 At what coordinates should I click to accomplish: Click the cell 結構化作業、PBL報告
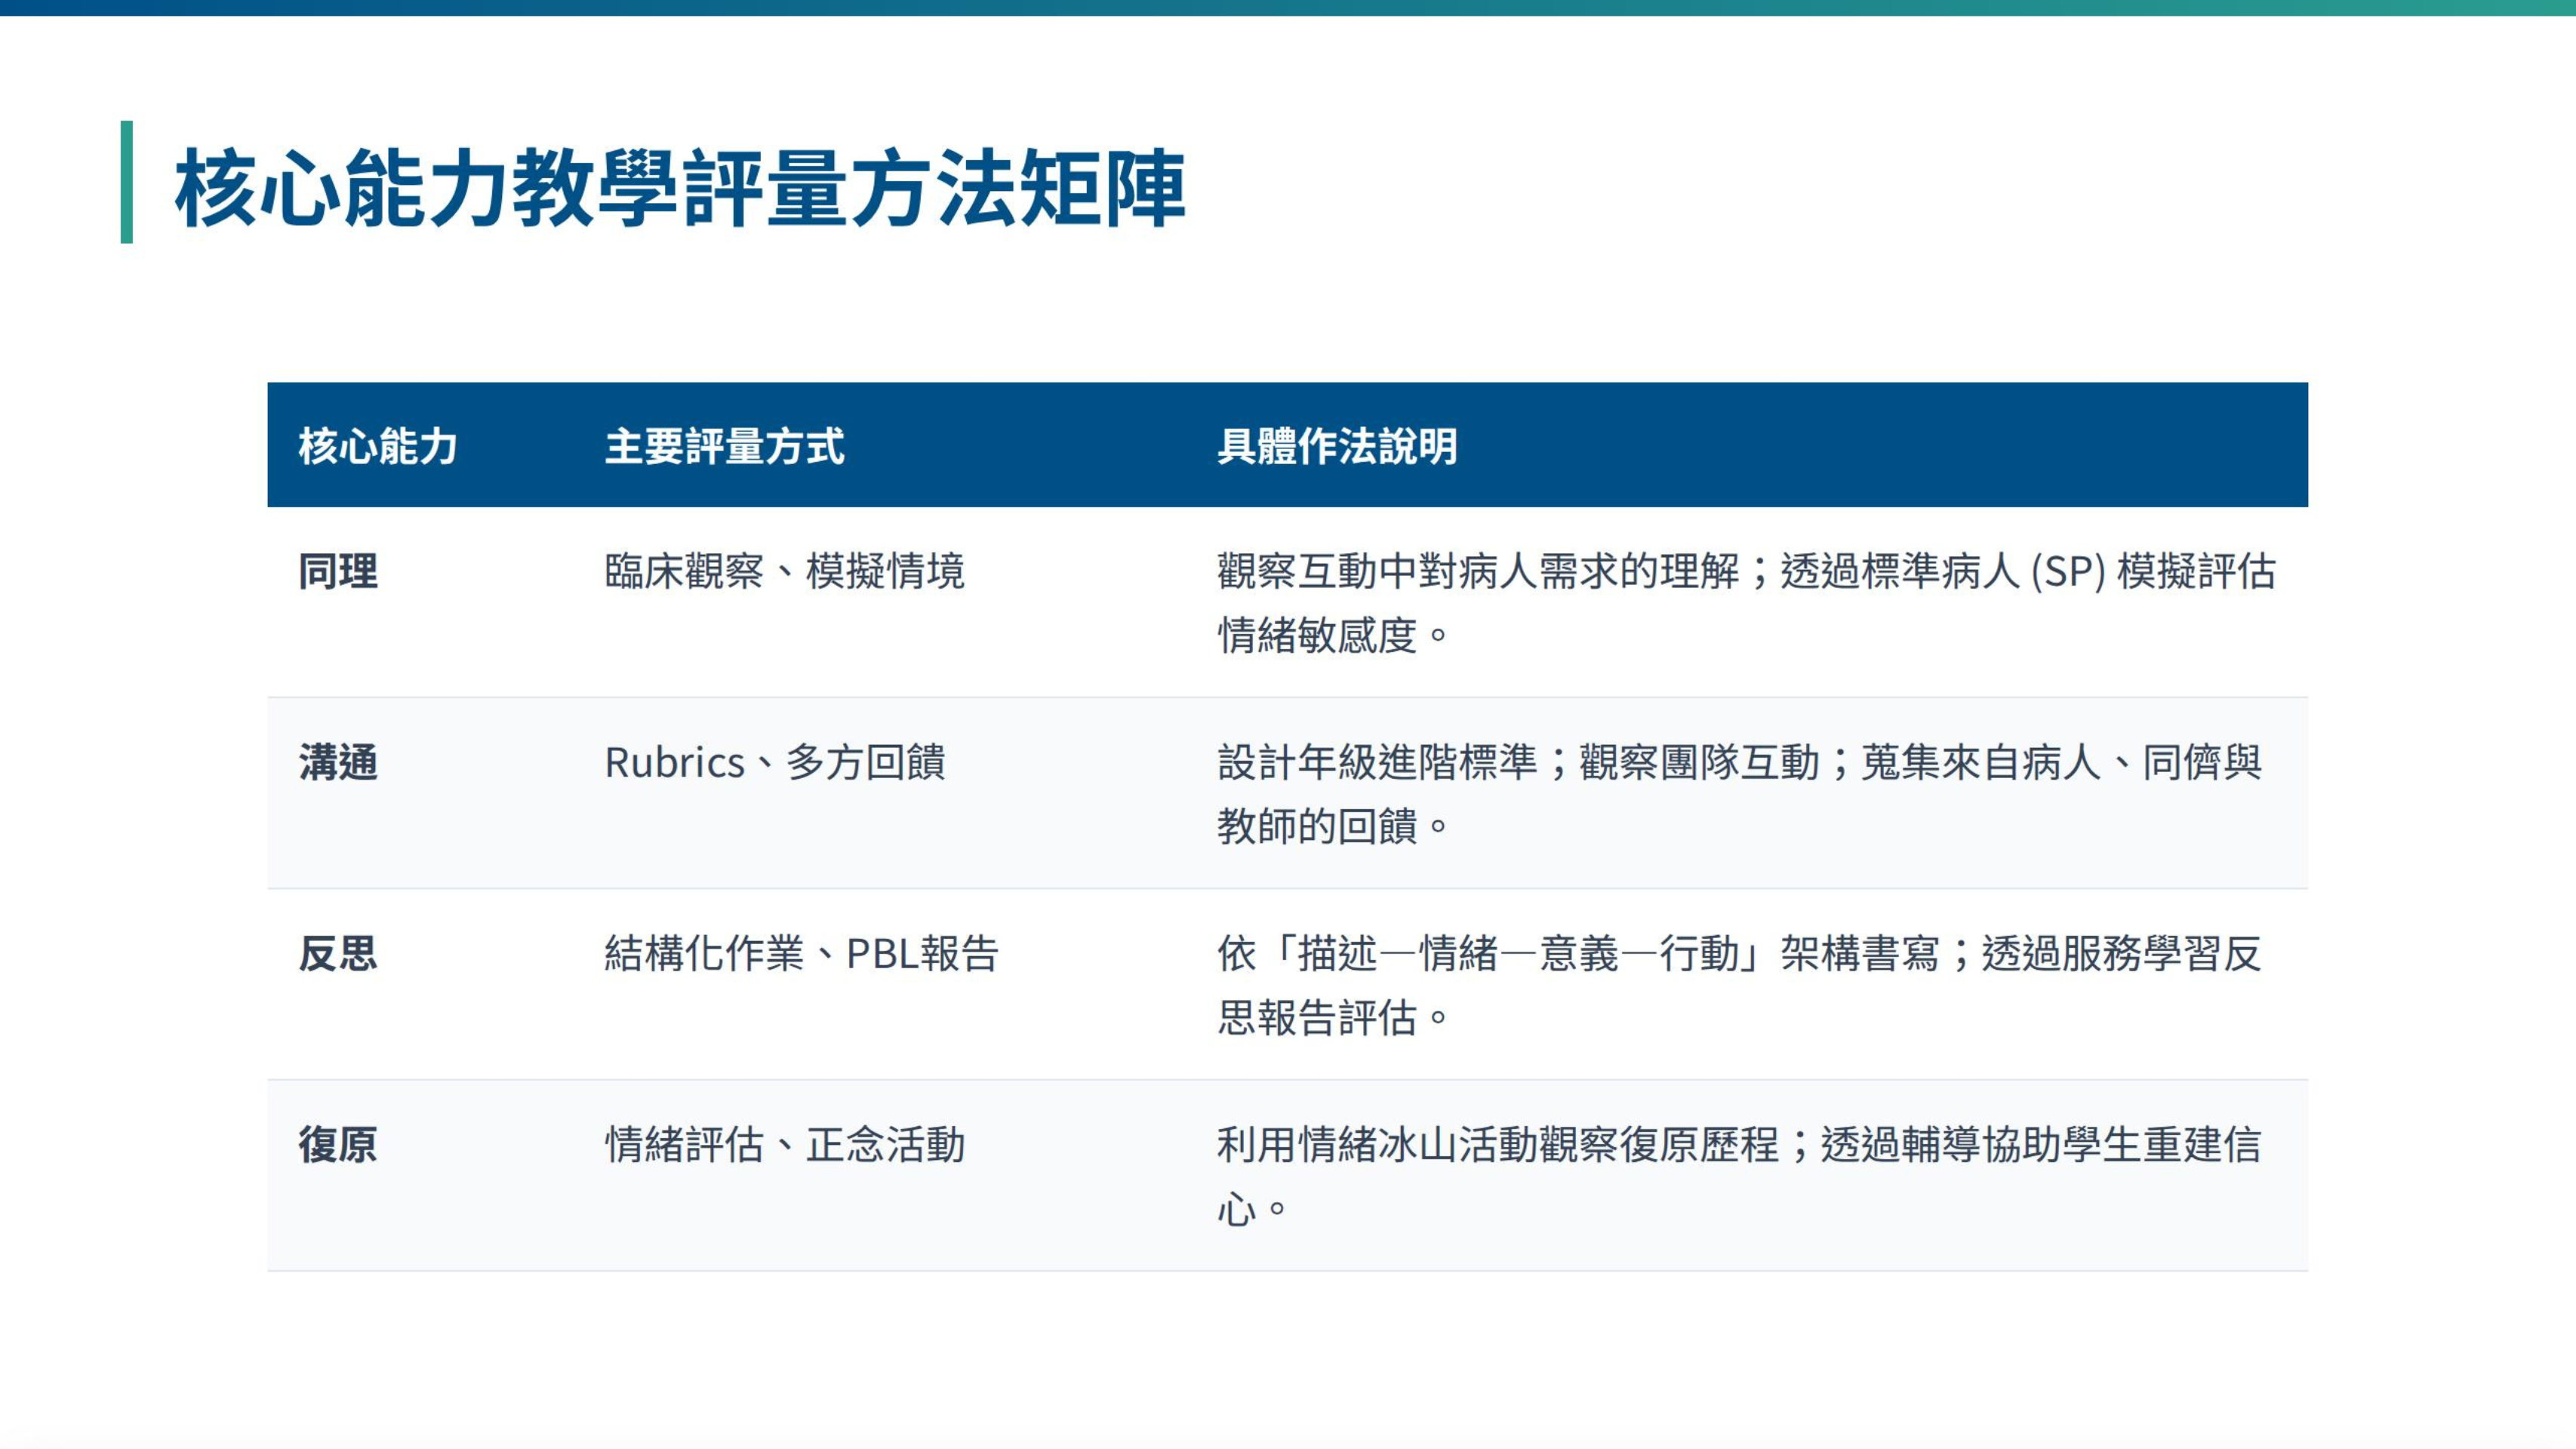pyautogui.click(x=801, y=954)
